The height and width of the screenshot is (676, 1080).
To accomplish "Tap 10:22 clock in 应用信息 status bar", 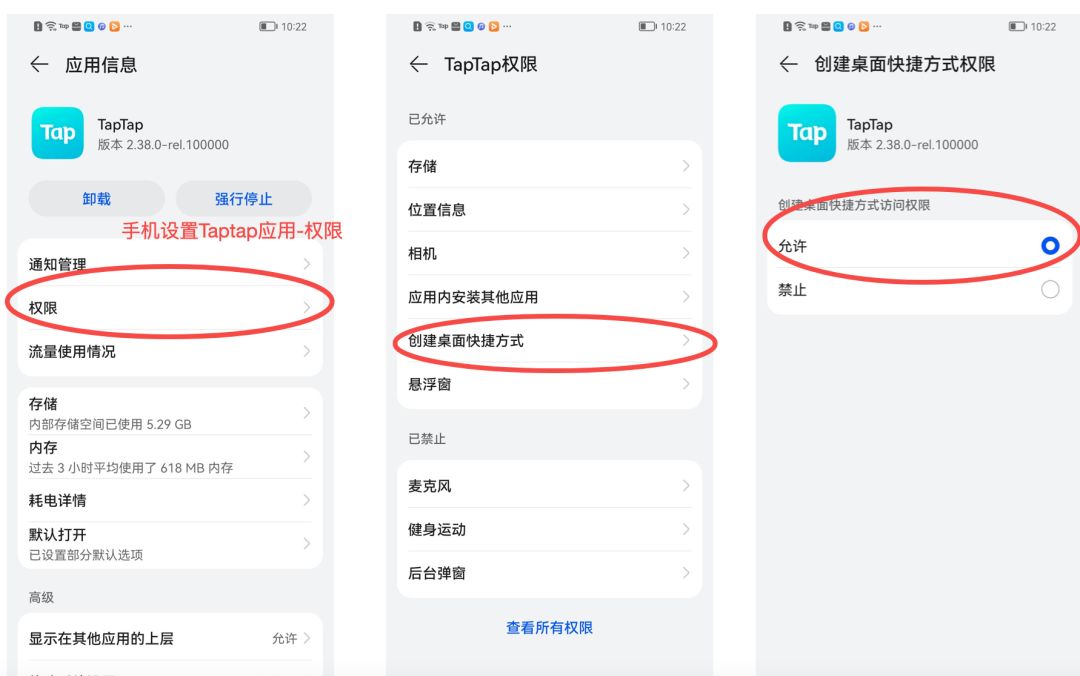I will point(294,27).
